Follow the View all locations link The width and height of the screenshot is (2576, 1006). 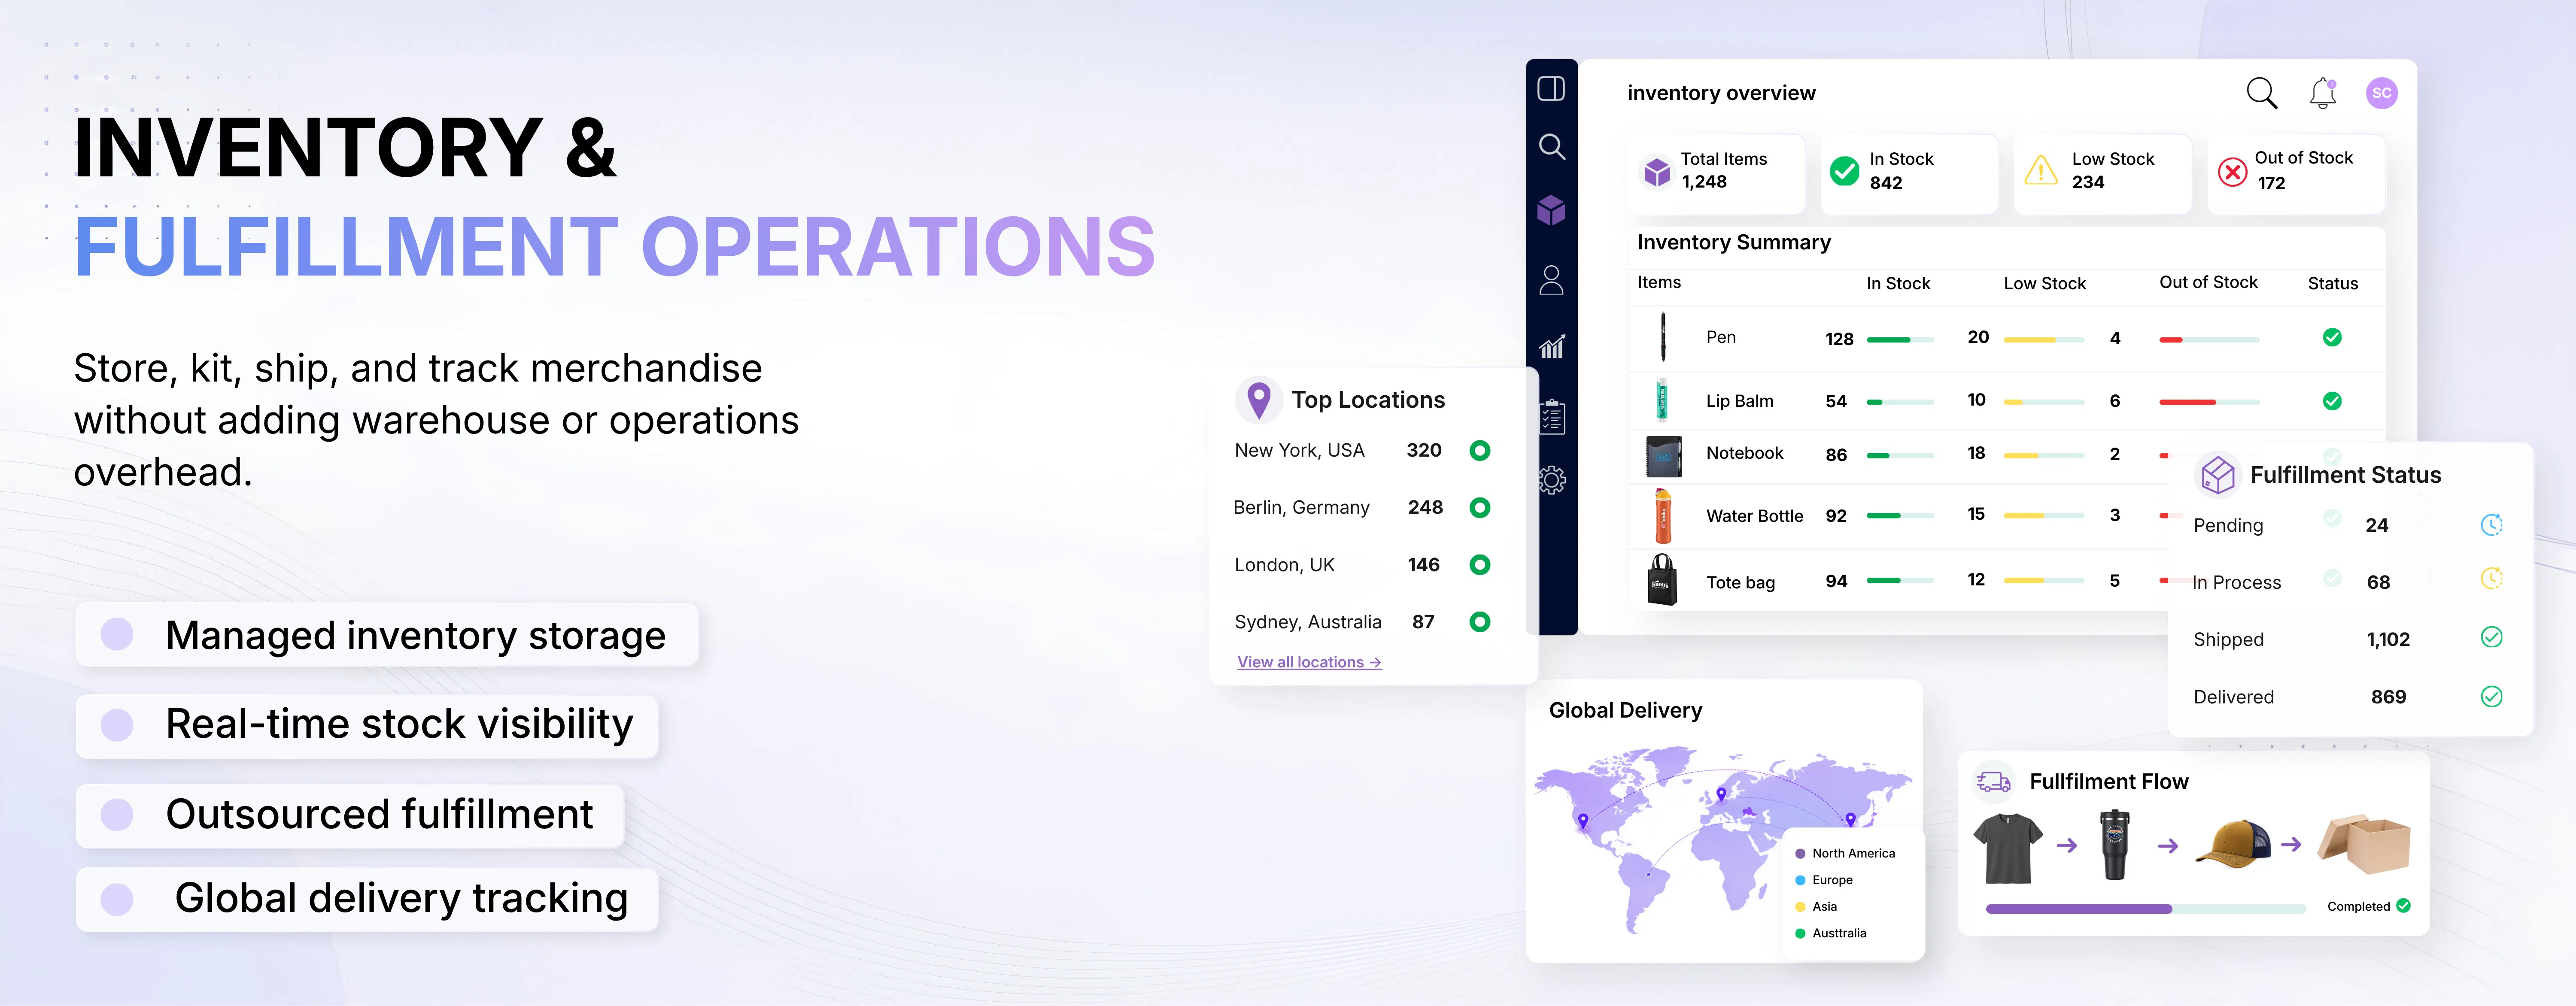(x=1309, y=662)
